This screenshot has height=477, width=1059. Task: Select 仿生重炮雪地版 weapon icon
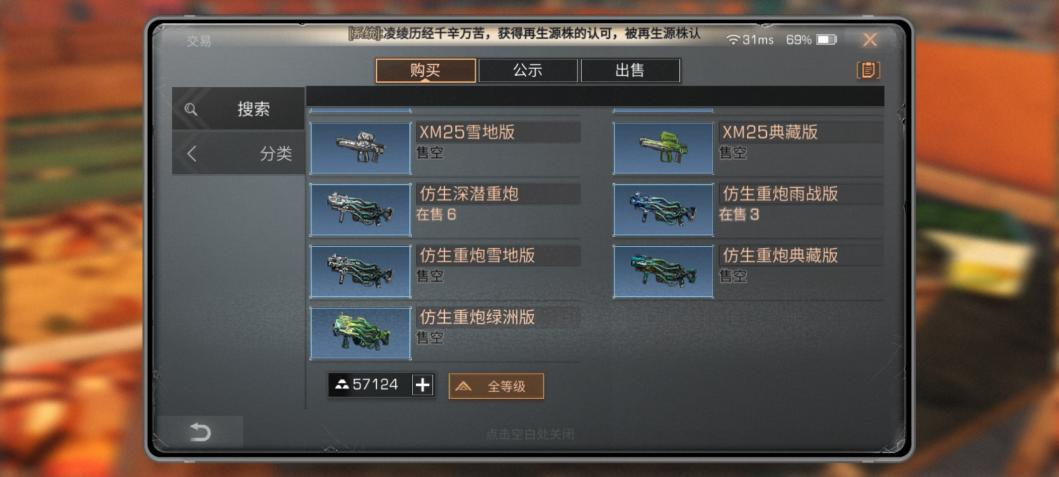click(x=361, y=272)
